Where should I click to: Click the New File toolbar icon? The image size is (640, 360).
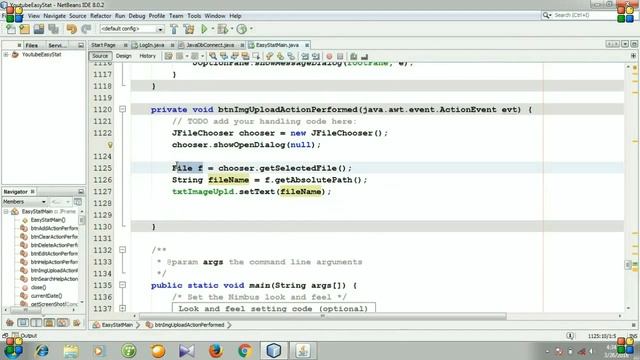pos(11,29)
